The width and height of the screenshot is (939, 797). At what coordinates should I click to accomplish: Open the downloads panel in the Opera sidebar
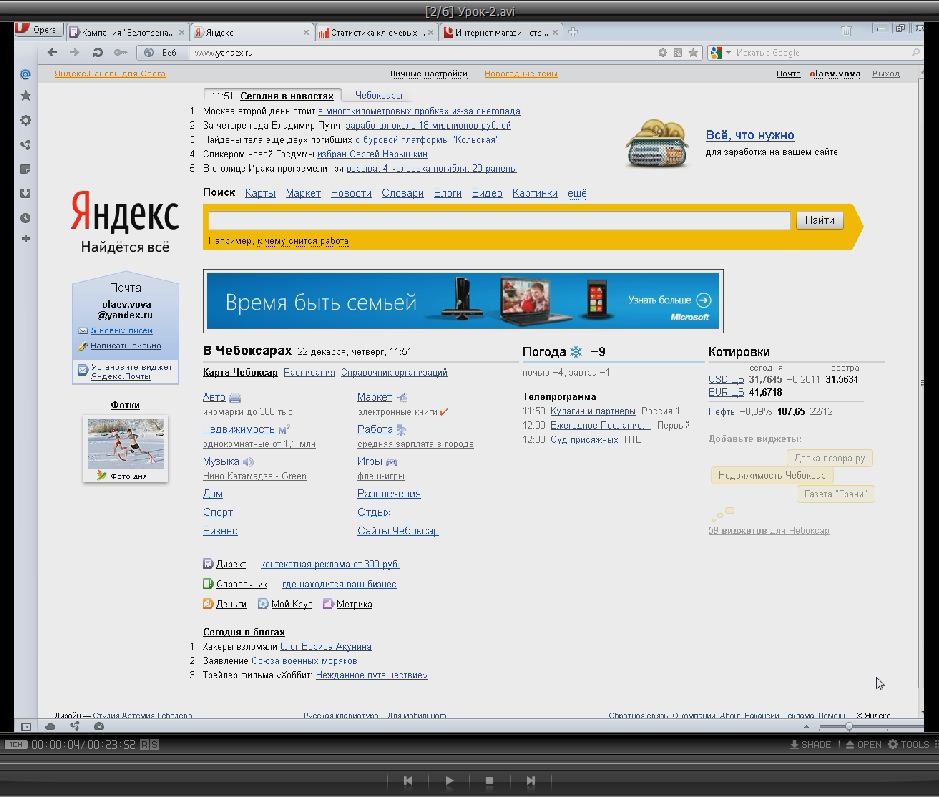coord(25,193)
